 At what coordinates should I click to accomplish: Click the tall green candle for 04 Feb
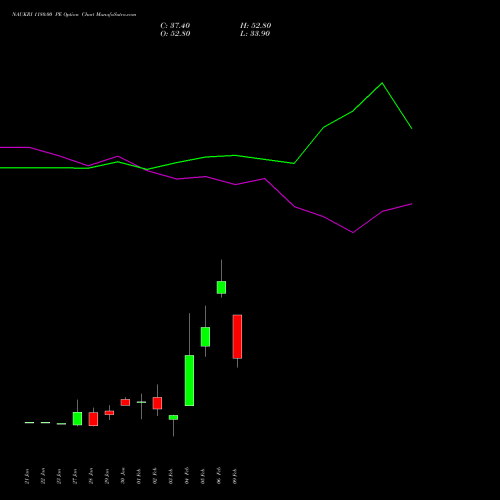(189, 380)
